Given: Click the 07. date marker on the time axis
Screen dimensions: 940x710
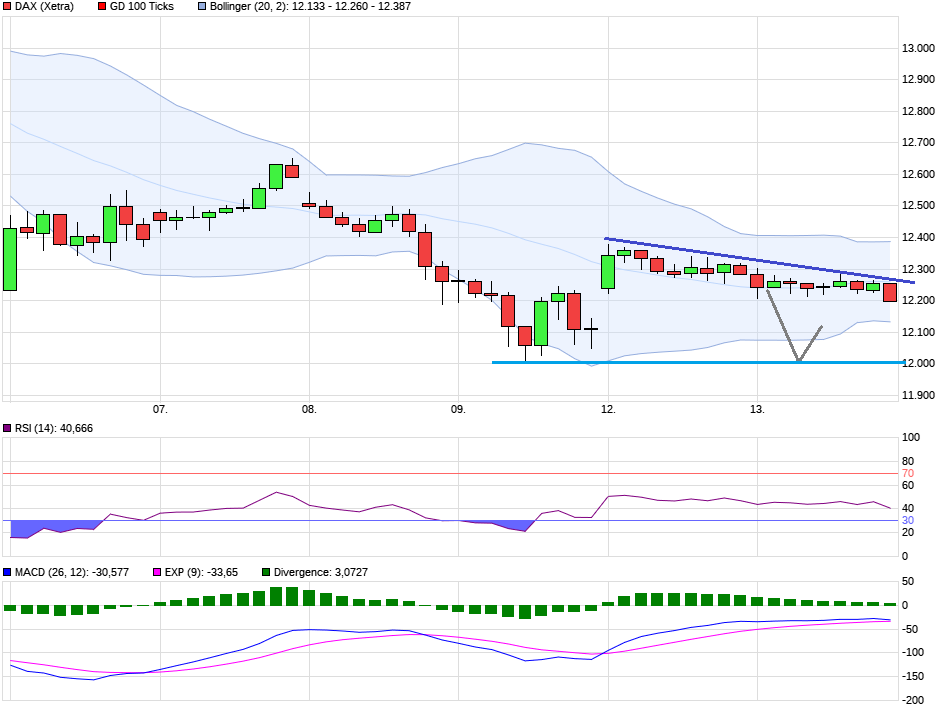Looking at the screenshot, I should [x=159, y=410].
